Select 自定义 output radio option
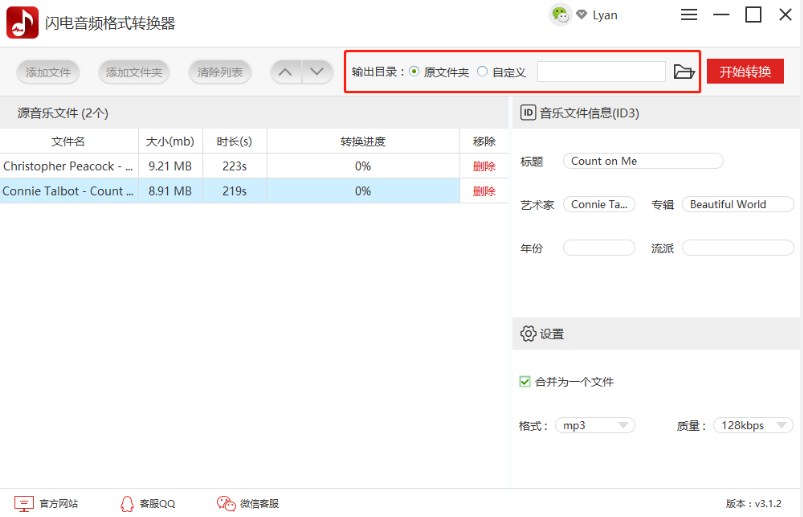The width and height of the screenshot is (803, 517). pyautogui.click(x=483, y=72)
